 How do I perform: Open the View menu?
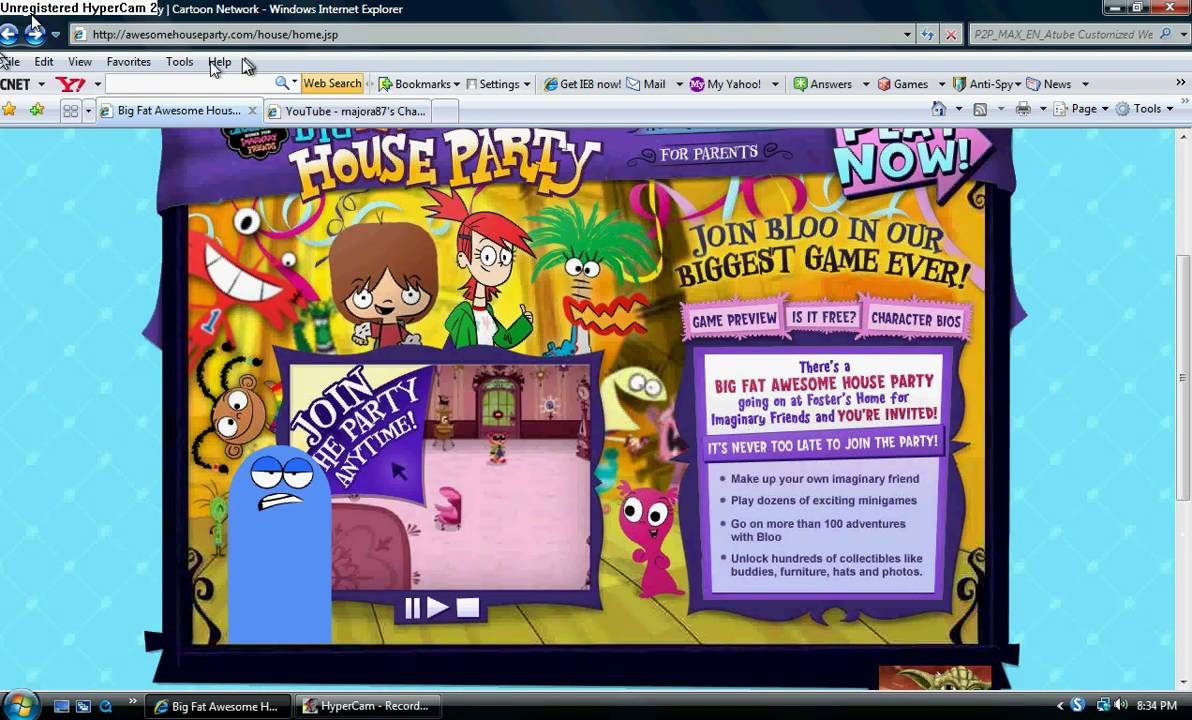coord(80,62)
